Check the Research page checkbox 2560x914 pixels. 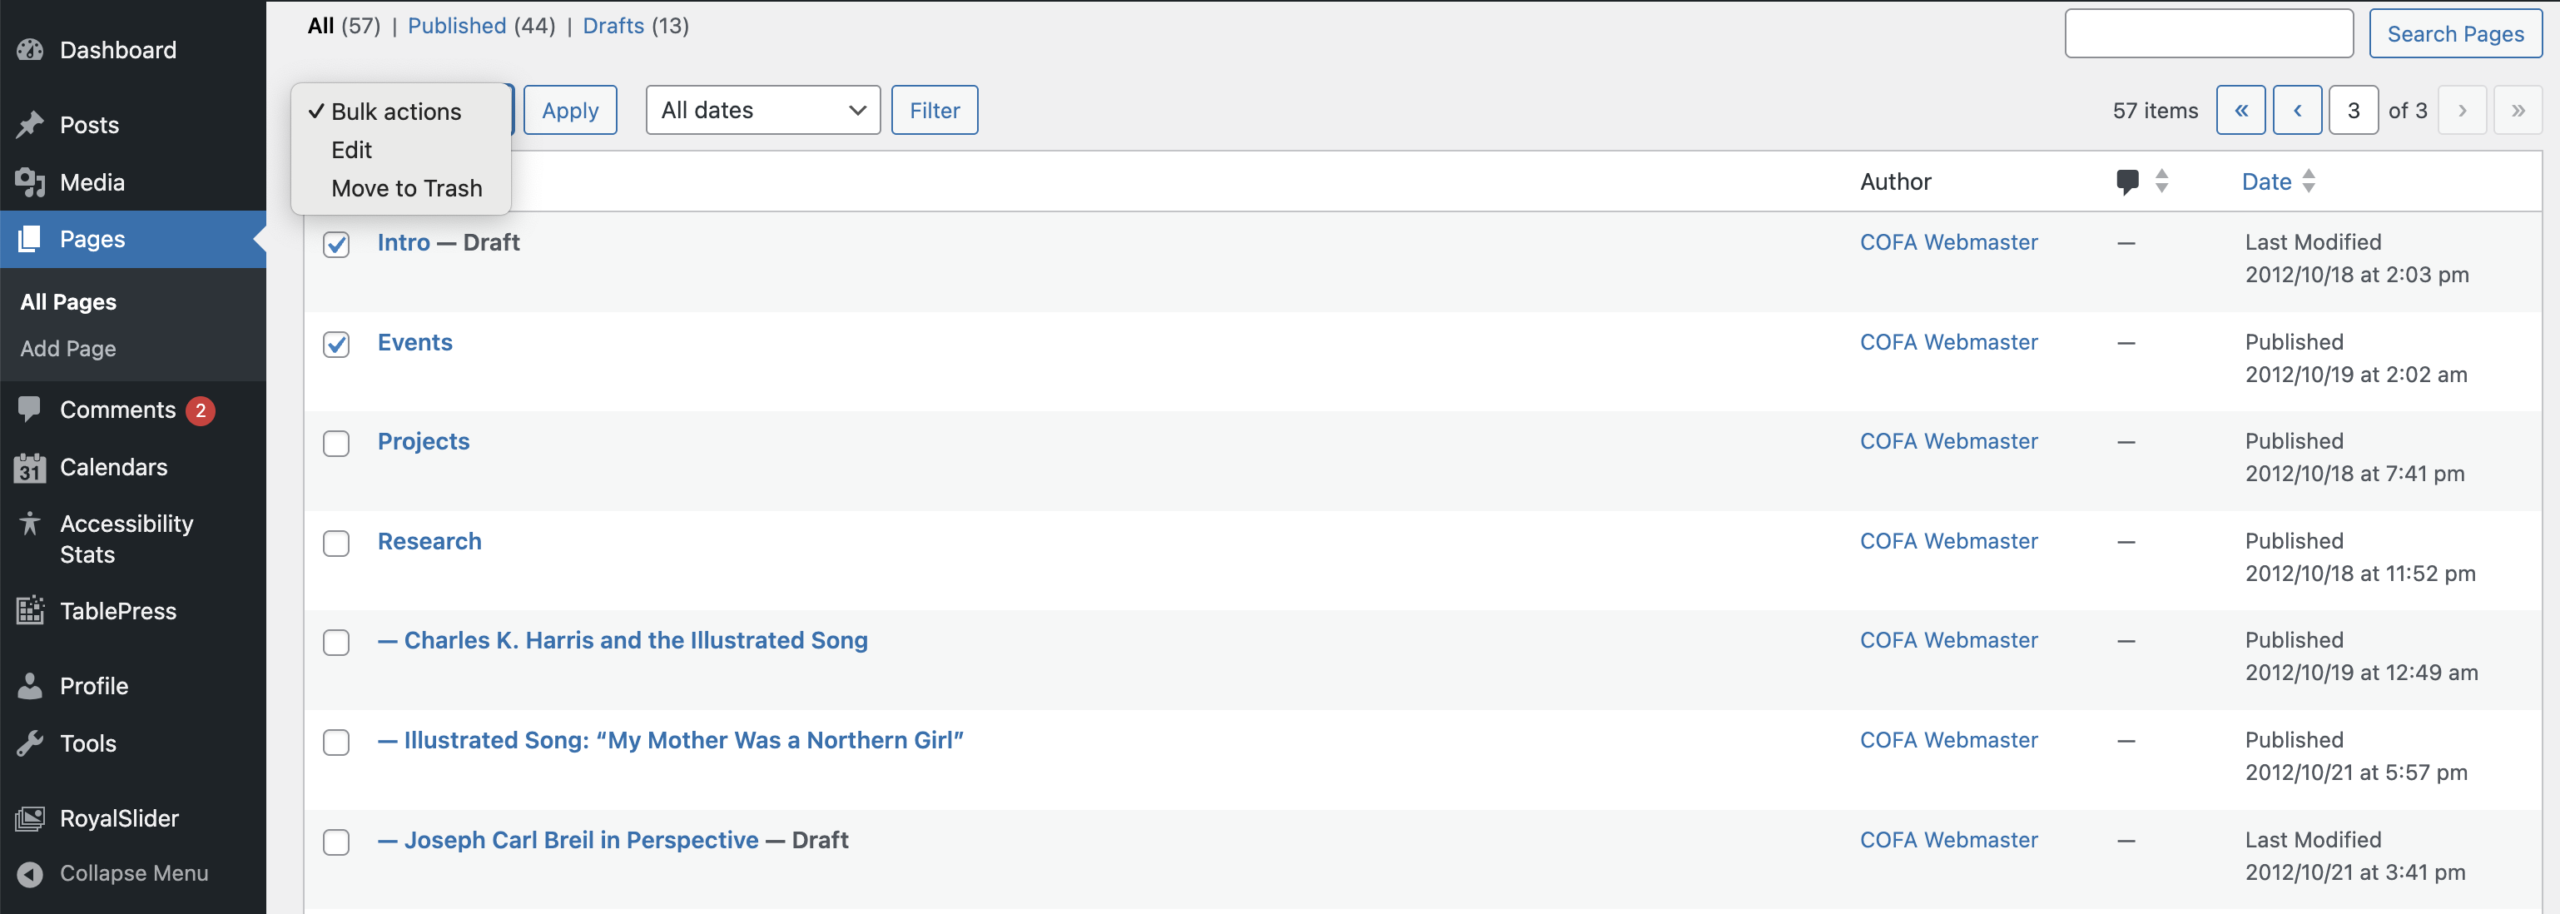tap(336, 543)
